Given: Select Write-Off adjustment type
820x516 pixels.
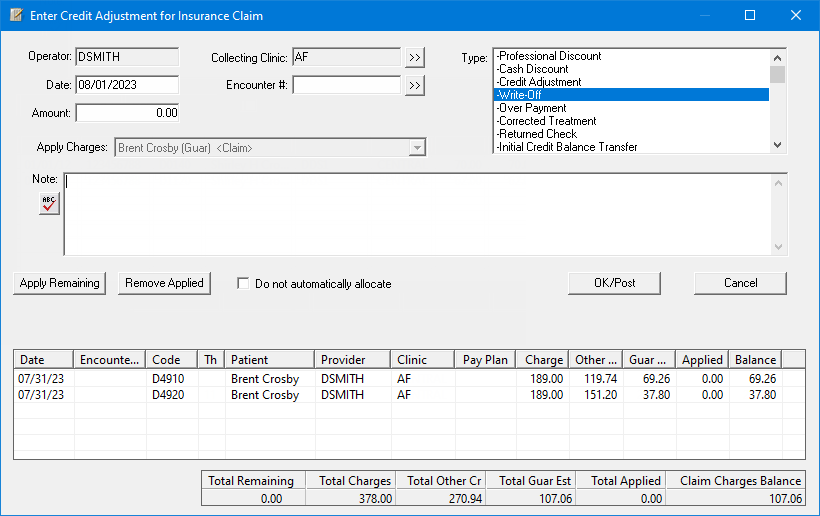Looking at the screenshot, I should point(631,95).
